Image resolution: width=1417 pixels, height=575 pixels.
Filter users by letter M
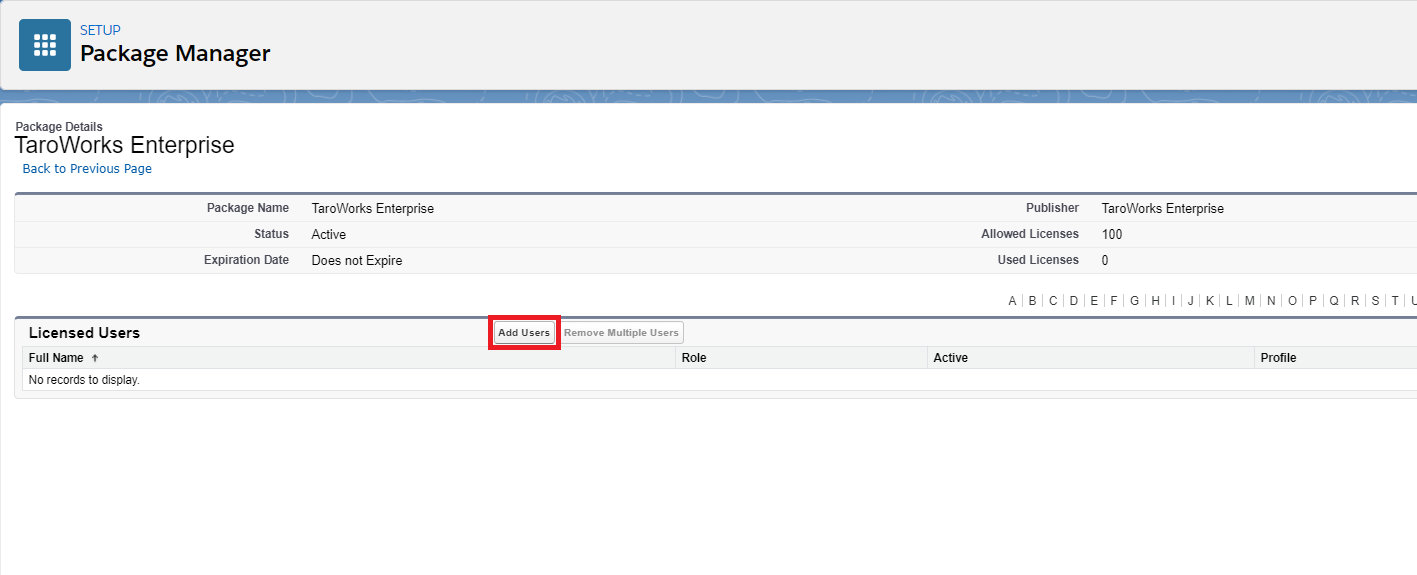(1250, 301)
